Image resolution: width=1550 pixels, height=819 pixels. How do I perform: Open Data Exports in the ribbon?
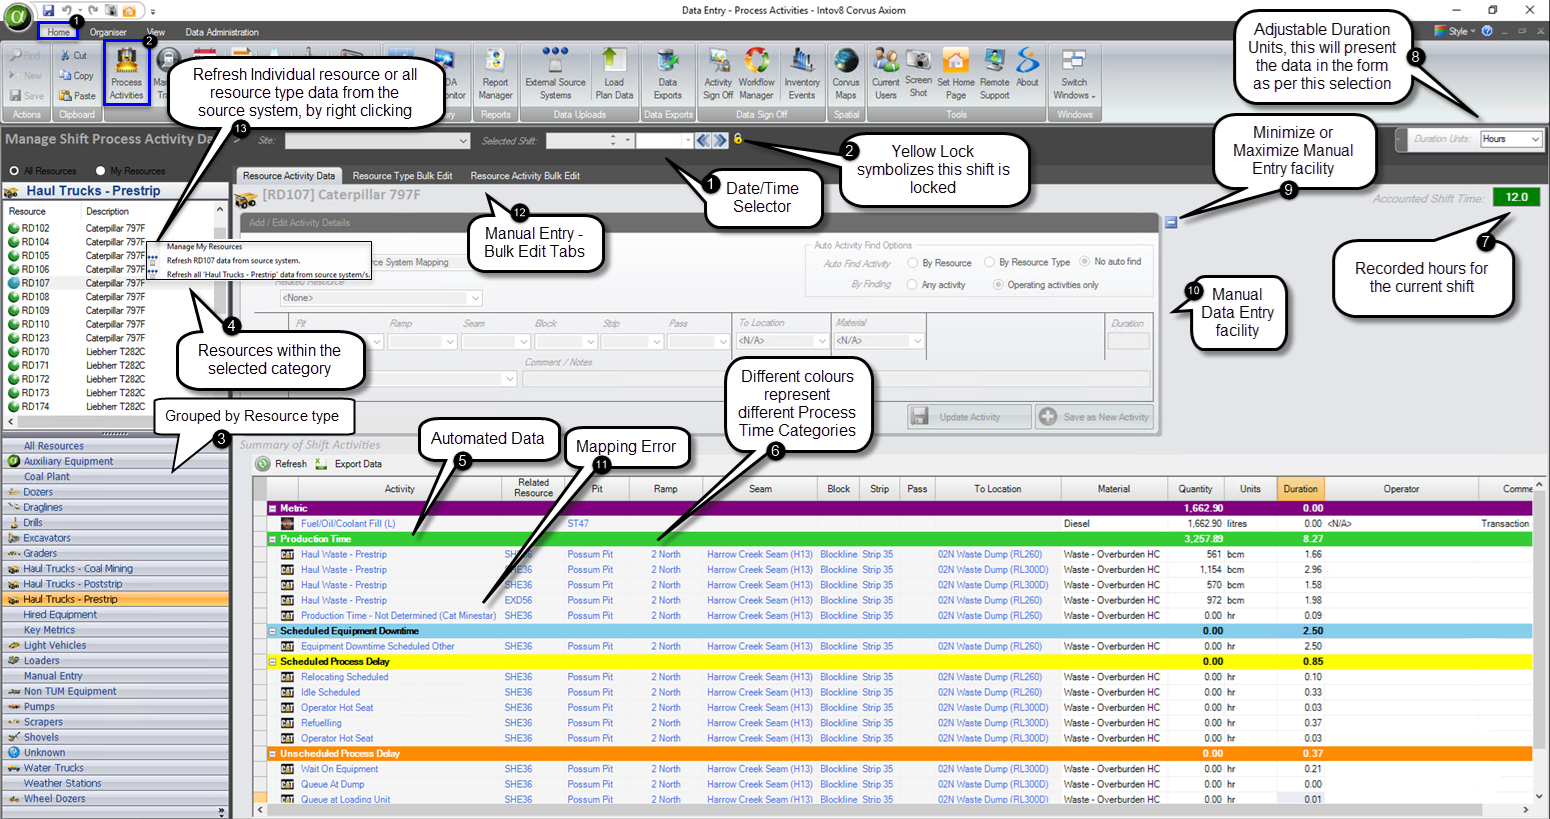pos(668,73)
